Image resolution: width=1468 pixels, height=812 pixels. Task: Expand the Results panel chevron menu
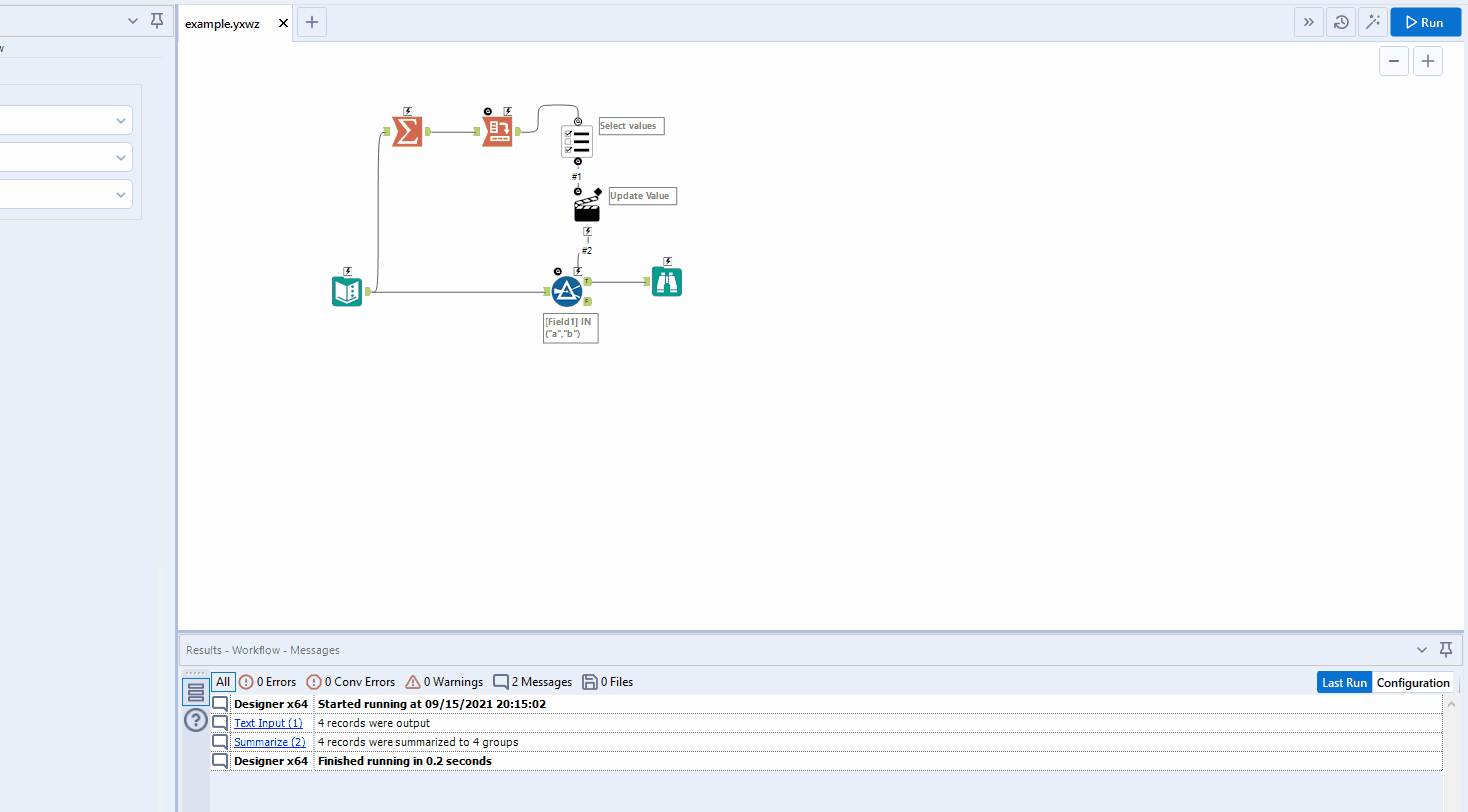1422,650
